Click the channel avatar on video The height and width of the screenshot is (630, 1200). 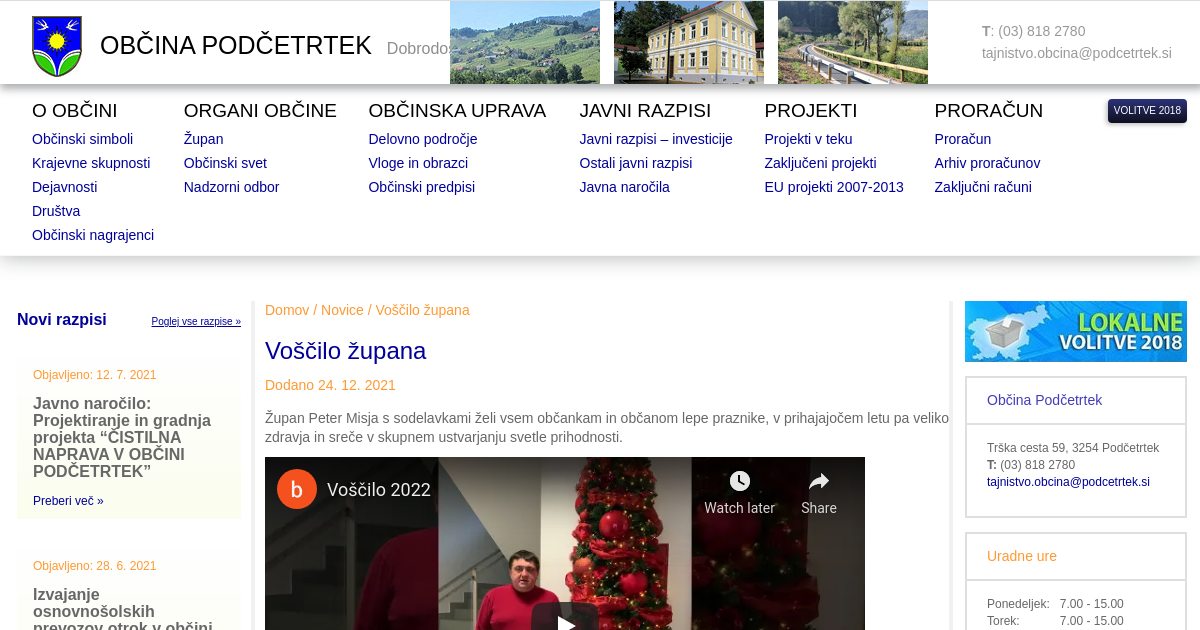tap(297, 490)
